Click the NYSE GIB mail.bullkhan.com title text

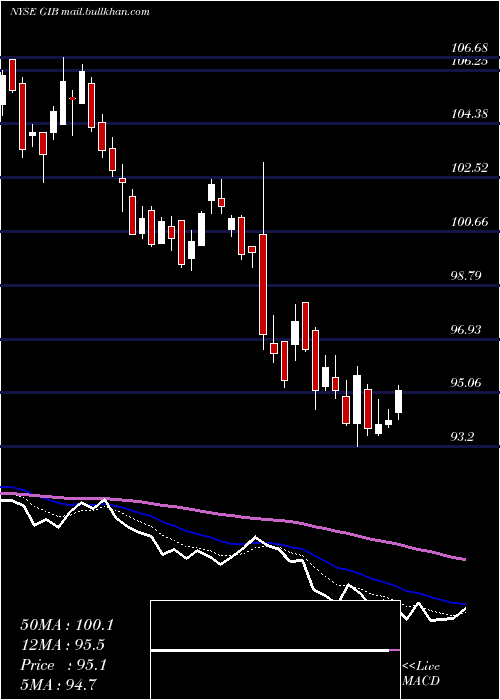pyautogui.click(x=79, y=12)
